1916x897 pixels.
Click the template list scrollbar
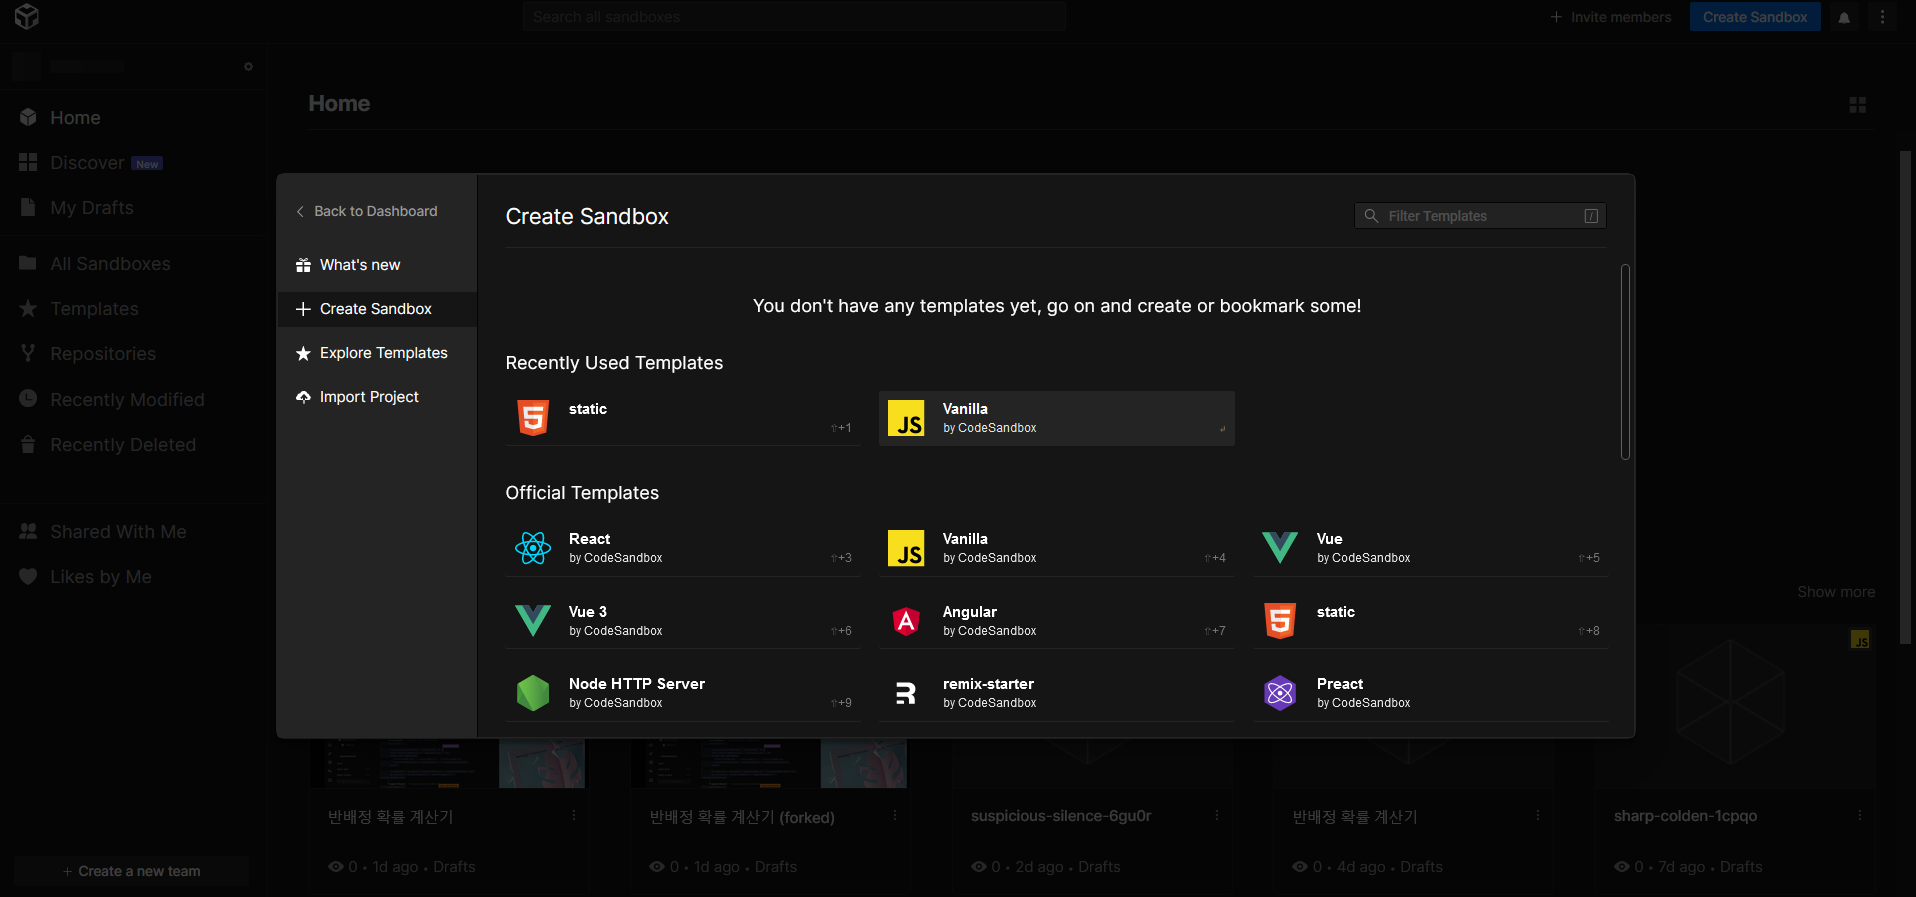coord(1625,362)
